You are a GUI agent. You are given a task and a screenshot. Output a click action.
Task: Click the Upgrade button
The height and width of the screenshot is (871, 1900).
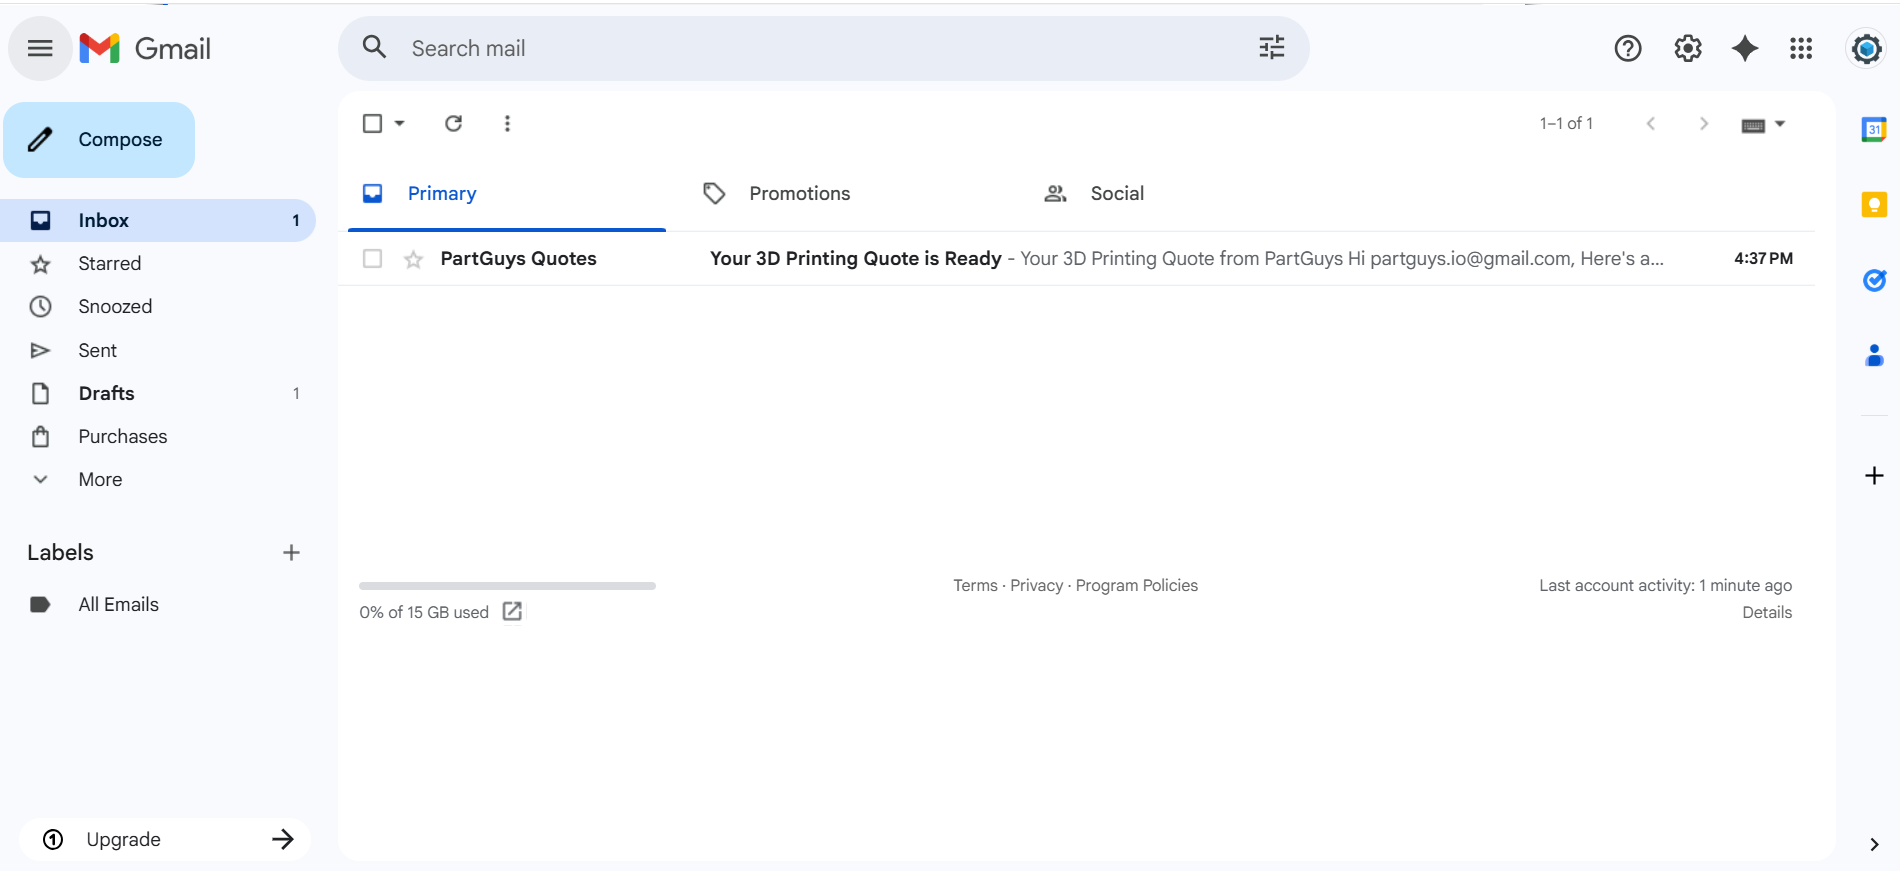click(164, 839)
